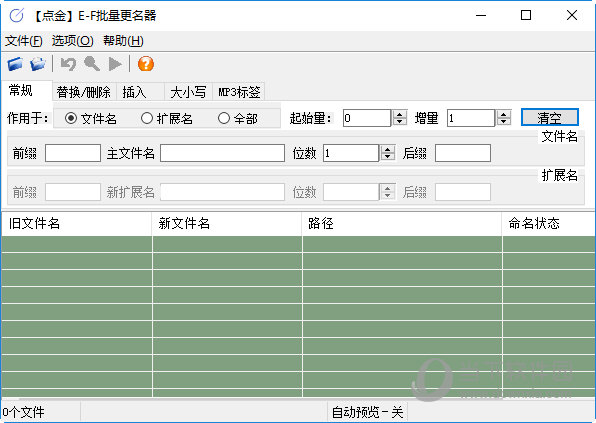The width and height of the screenshot is (596, 423).
Task: Focus the 起始量 input field
Action: 367,118
